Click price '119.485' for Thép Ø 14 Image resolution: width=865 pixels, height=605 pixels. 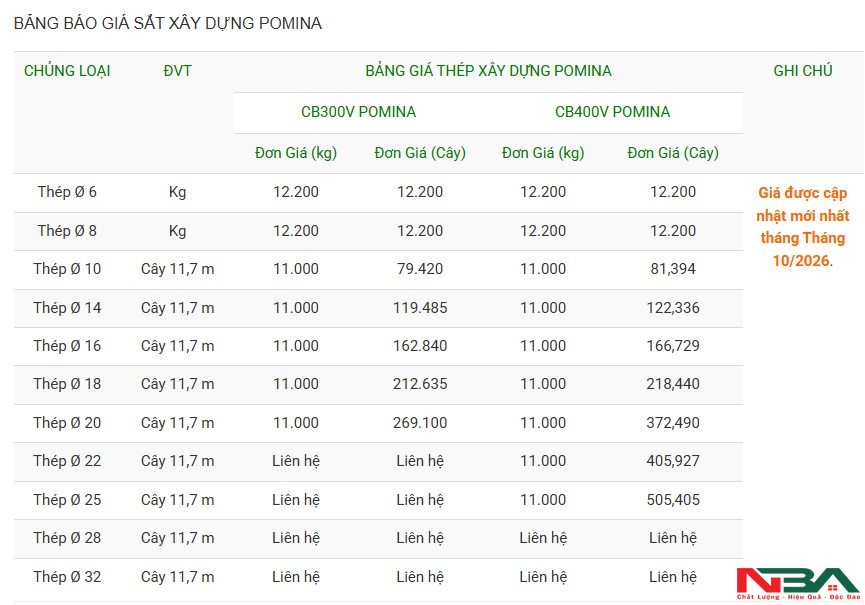(420, 308)
